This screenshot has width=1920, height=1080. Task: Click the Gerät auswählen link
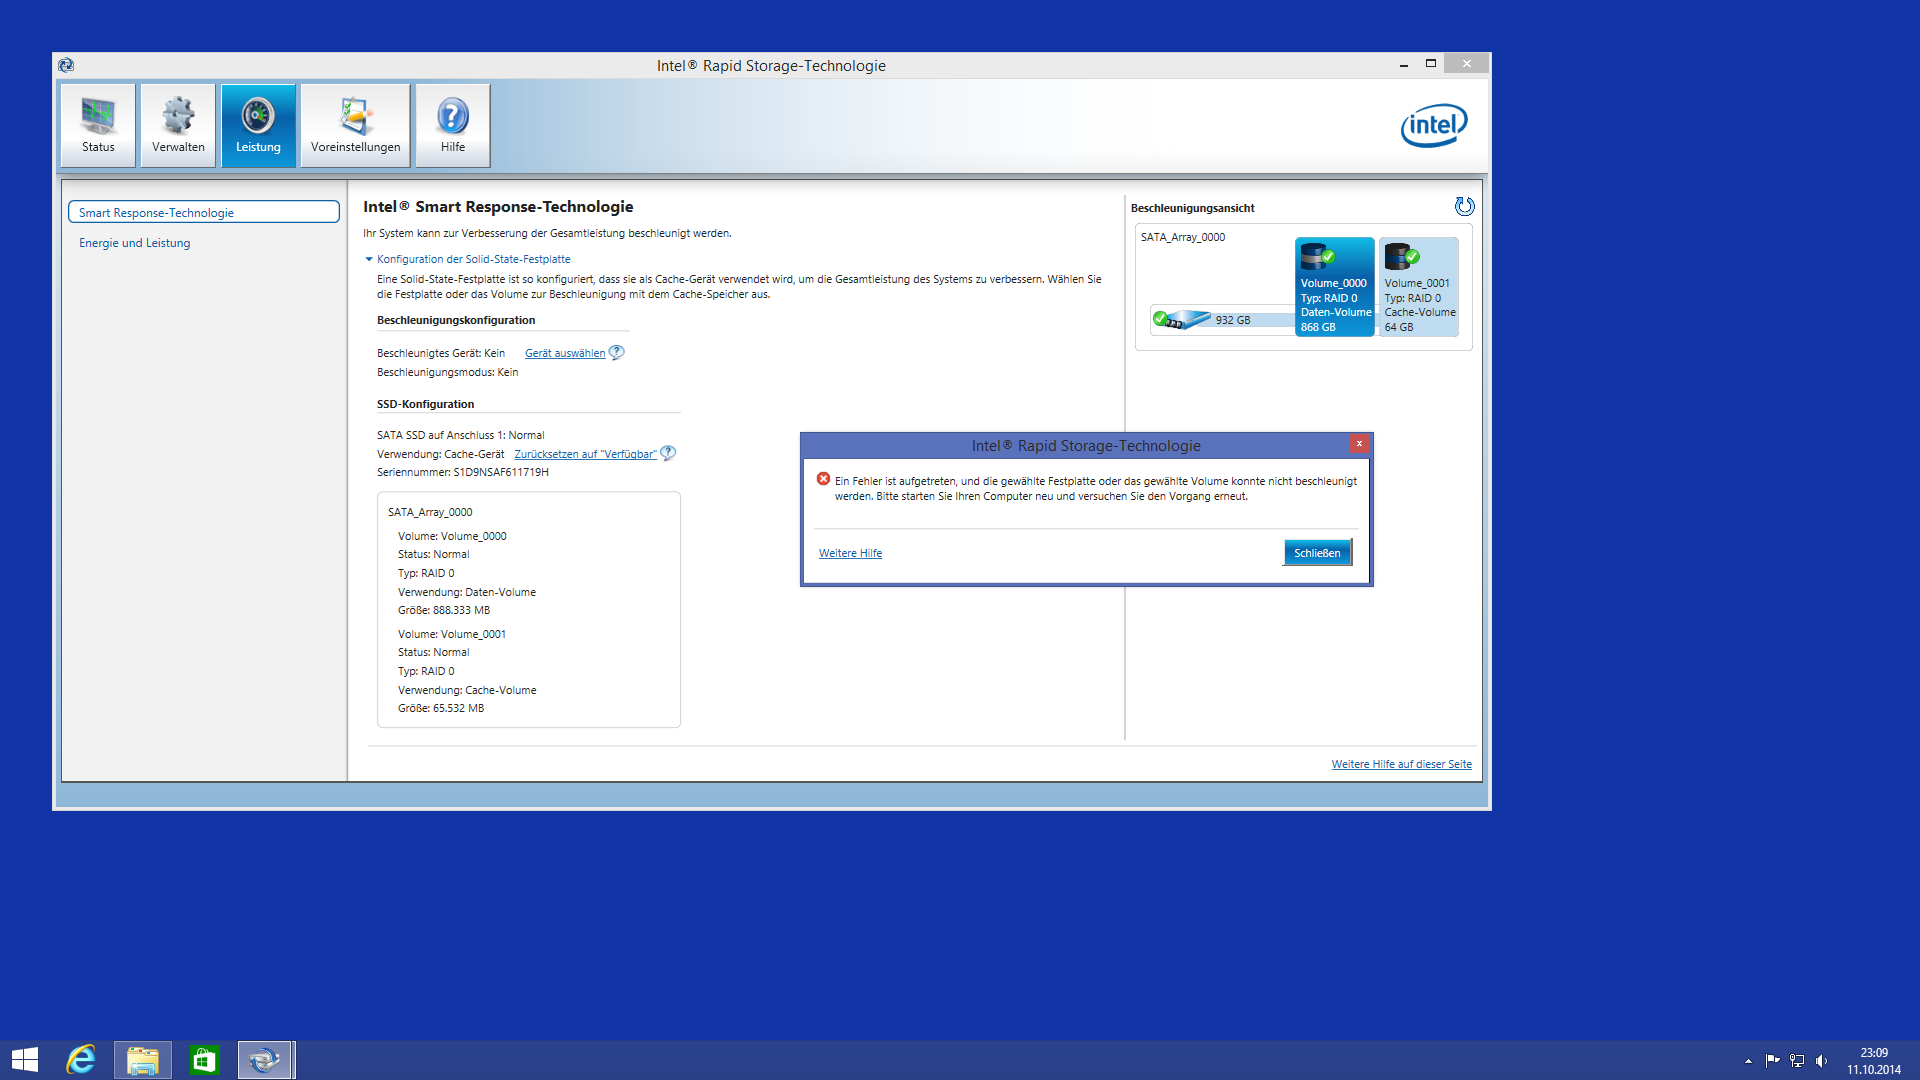(564, 353)
